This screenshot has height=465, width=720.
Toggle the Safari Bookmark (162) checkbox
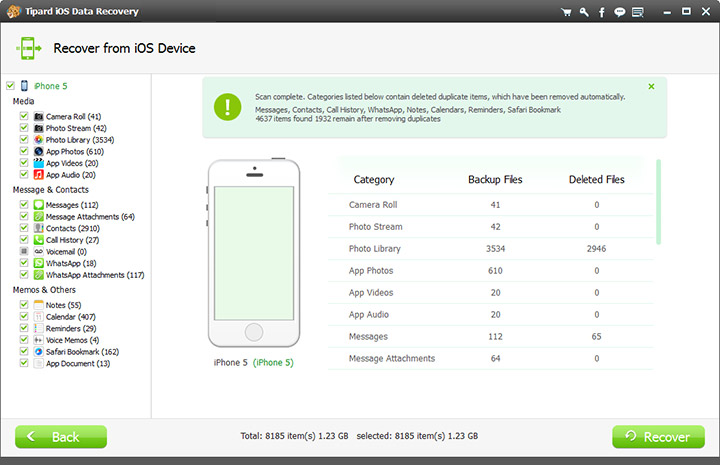(24, 351)
